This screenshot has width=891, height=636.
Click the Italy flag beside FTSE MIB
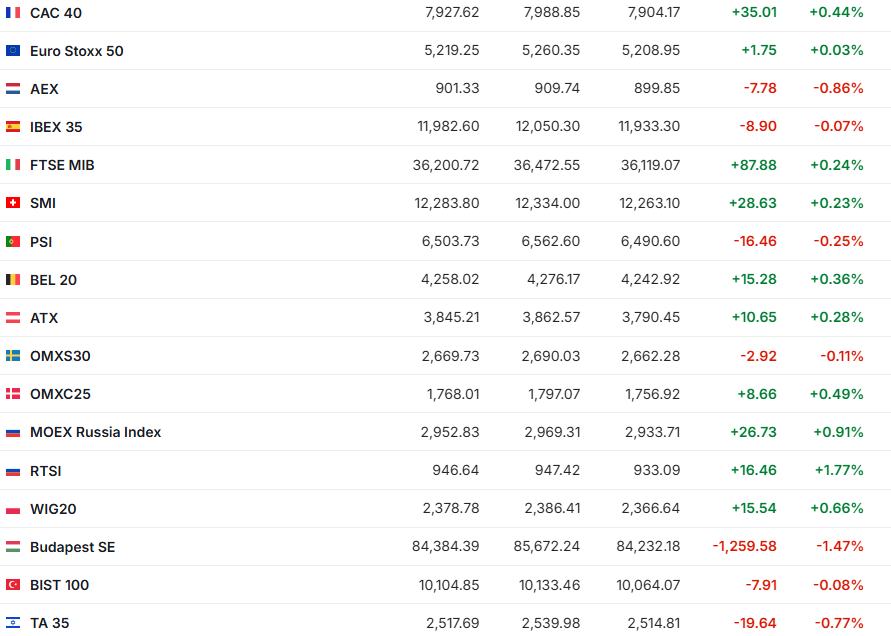13,165
